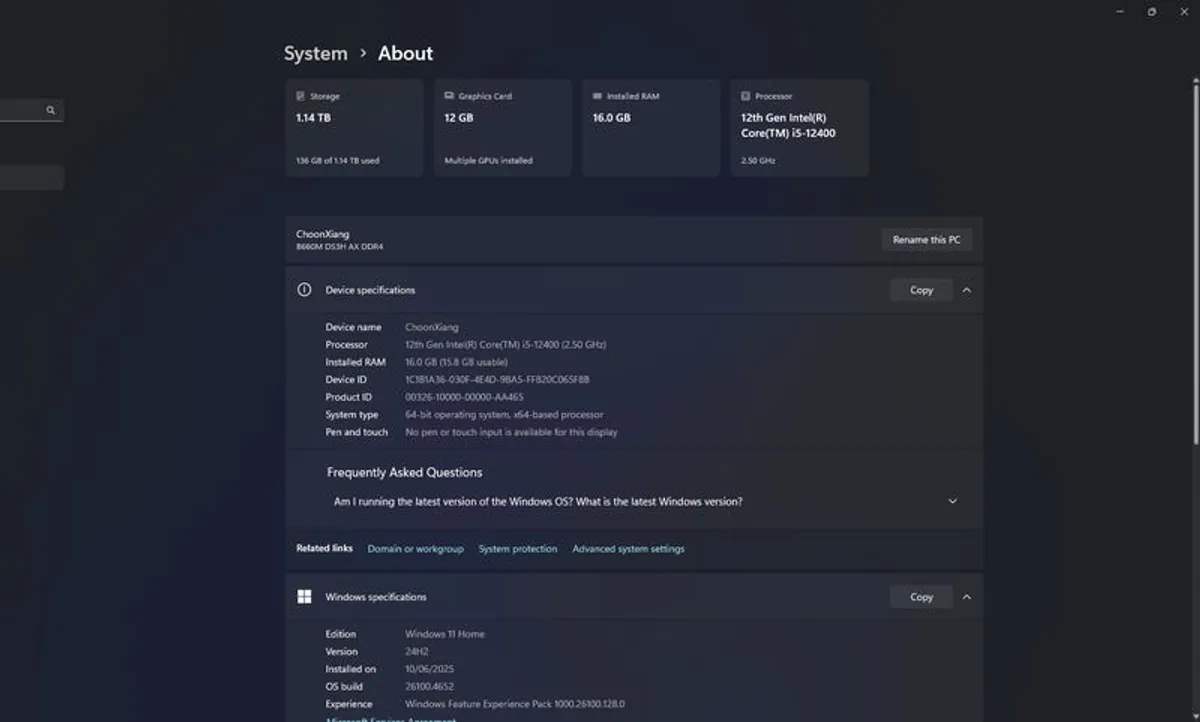The height and width of the screenshot is (722, 1200).
Task: Open the Domain or workgroup link
Action: point(415,549)
